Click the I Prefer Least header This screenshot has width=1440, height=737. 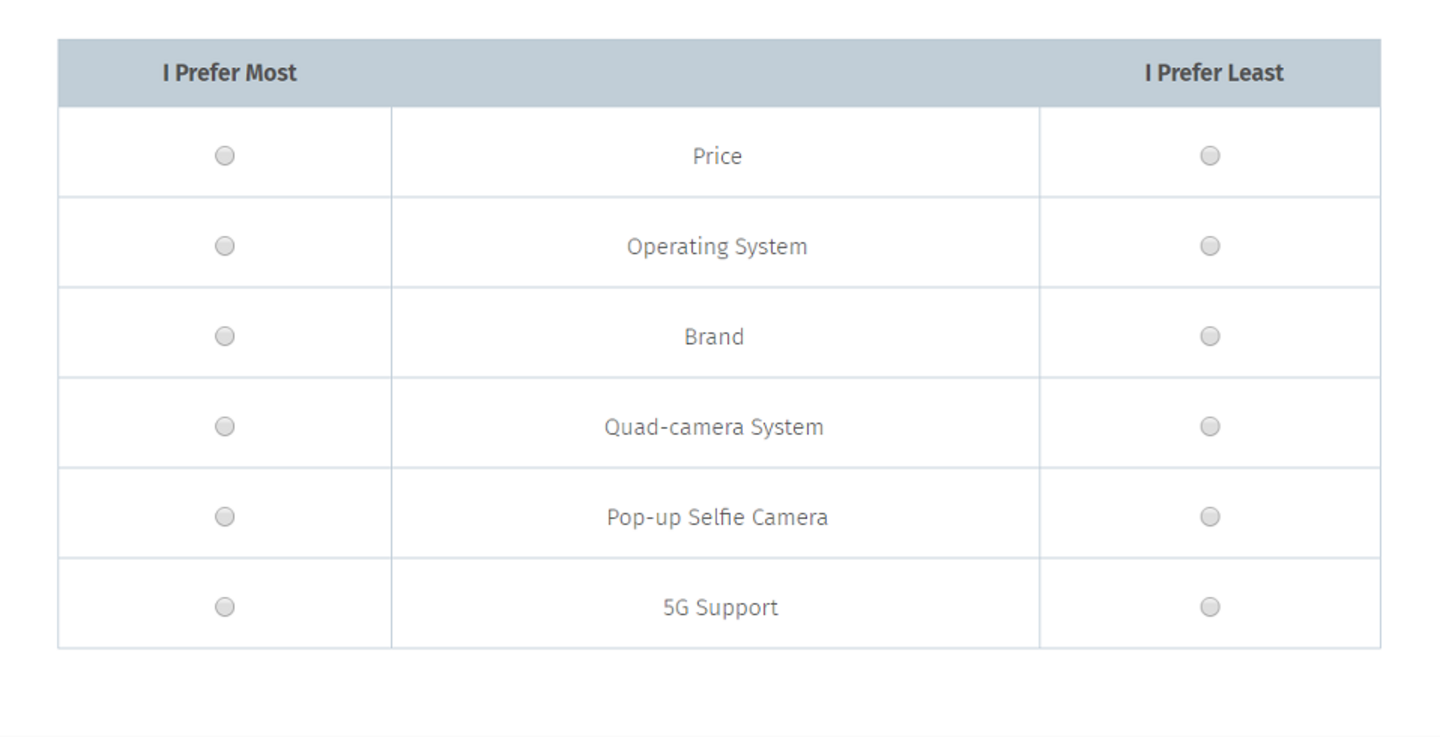(1213, 72)
